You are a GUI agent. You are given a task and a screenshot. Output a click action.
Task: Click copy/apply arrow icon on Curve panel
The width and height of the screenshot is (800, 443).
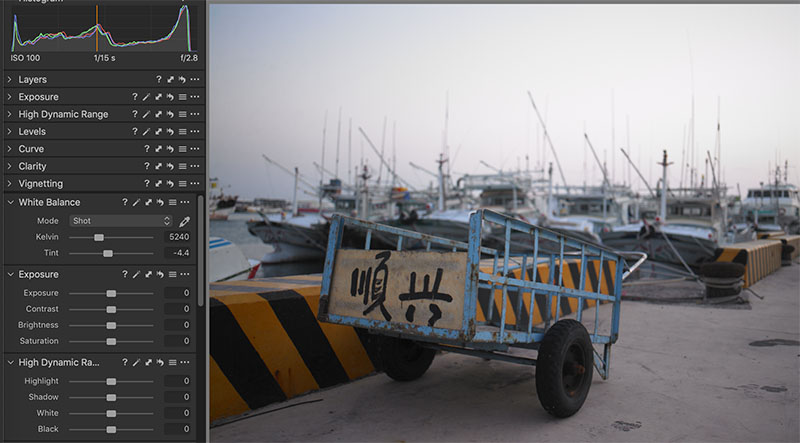click(159, 149)
